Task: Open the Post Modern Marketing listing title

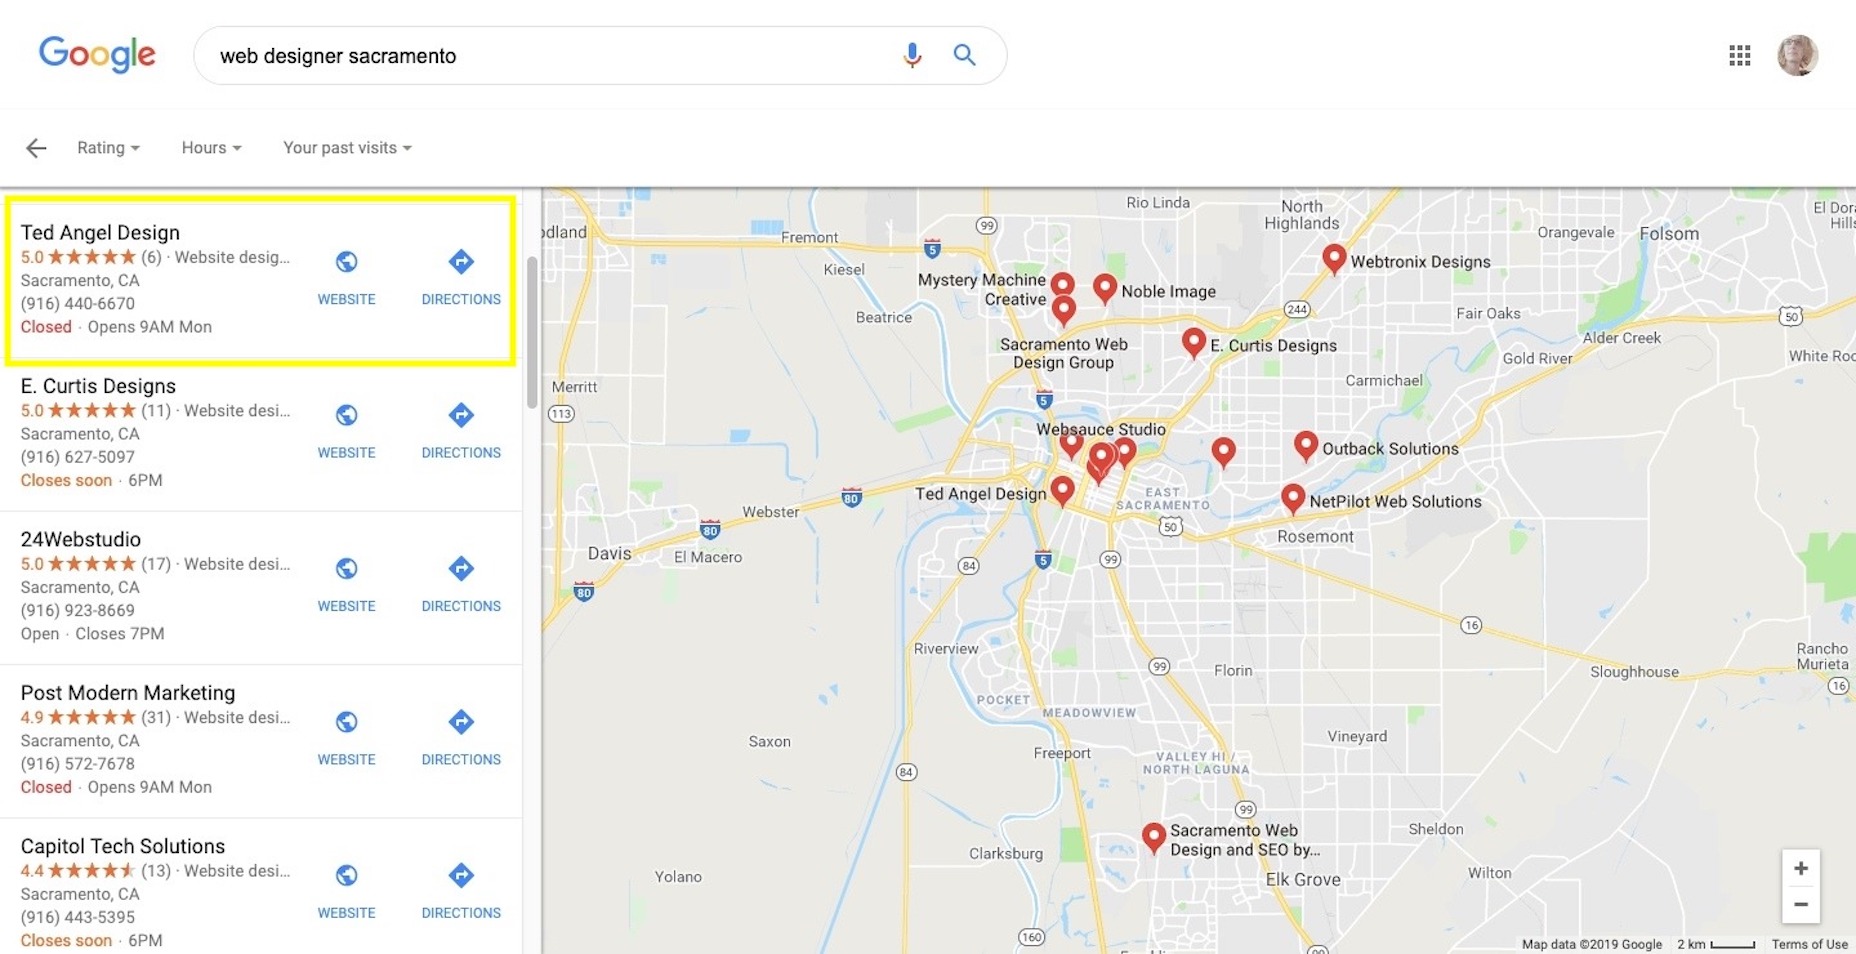Action: pyautogui.click(x=128, y=693)
